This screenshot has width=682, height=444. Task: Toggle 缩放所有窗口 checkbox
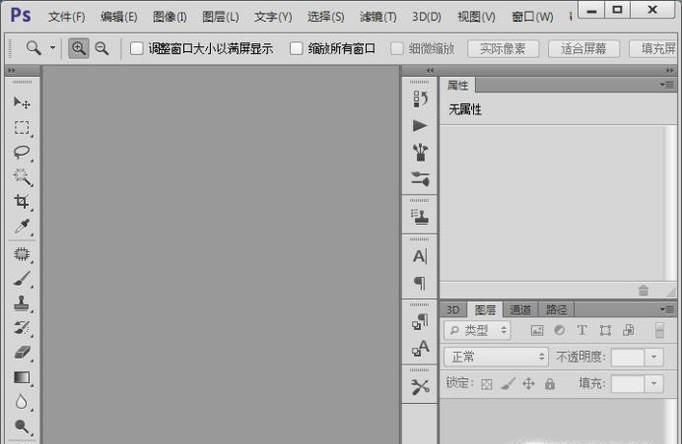coord(296,48)
